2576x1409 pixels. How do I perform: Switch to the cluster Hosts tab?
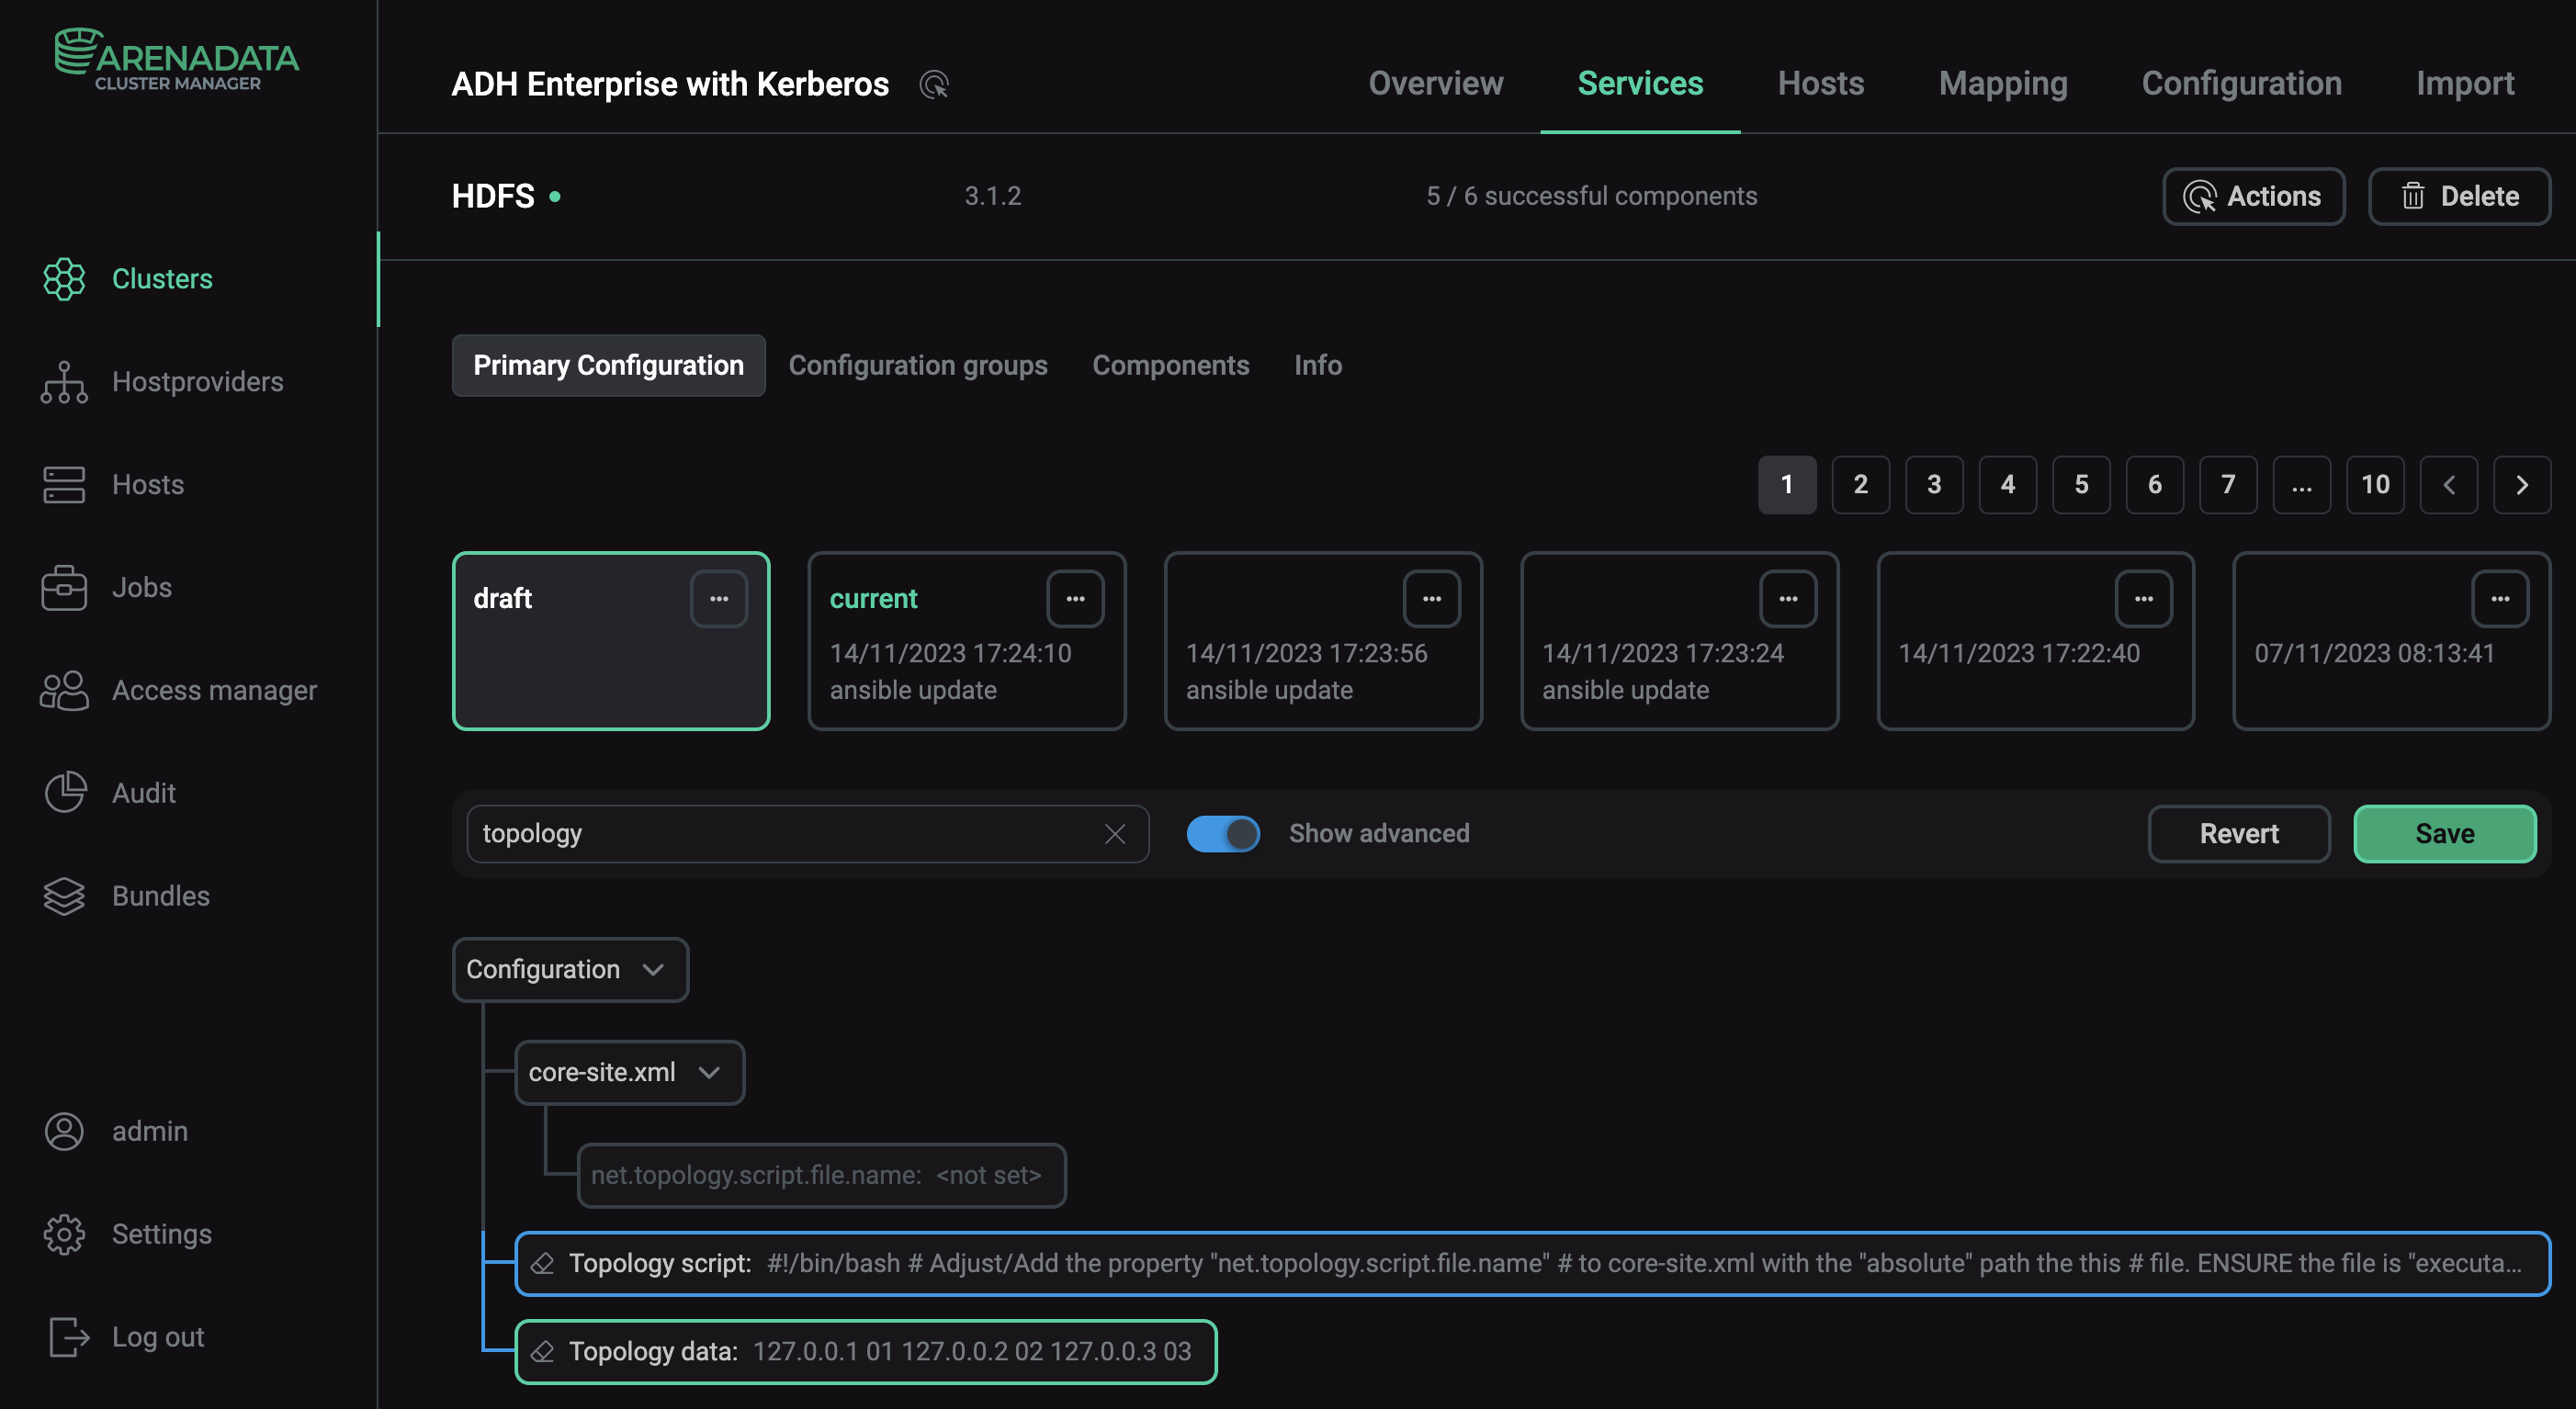coord(1820,83)
